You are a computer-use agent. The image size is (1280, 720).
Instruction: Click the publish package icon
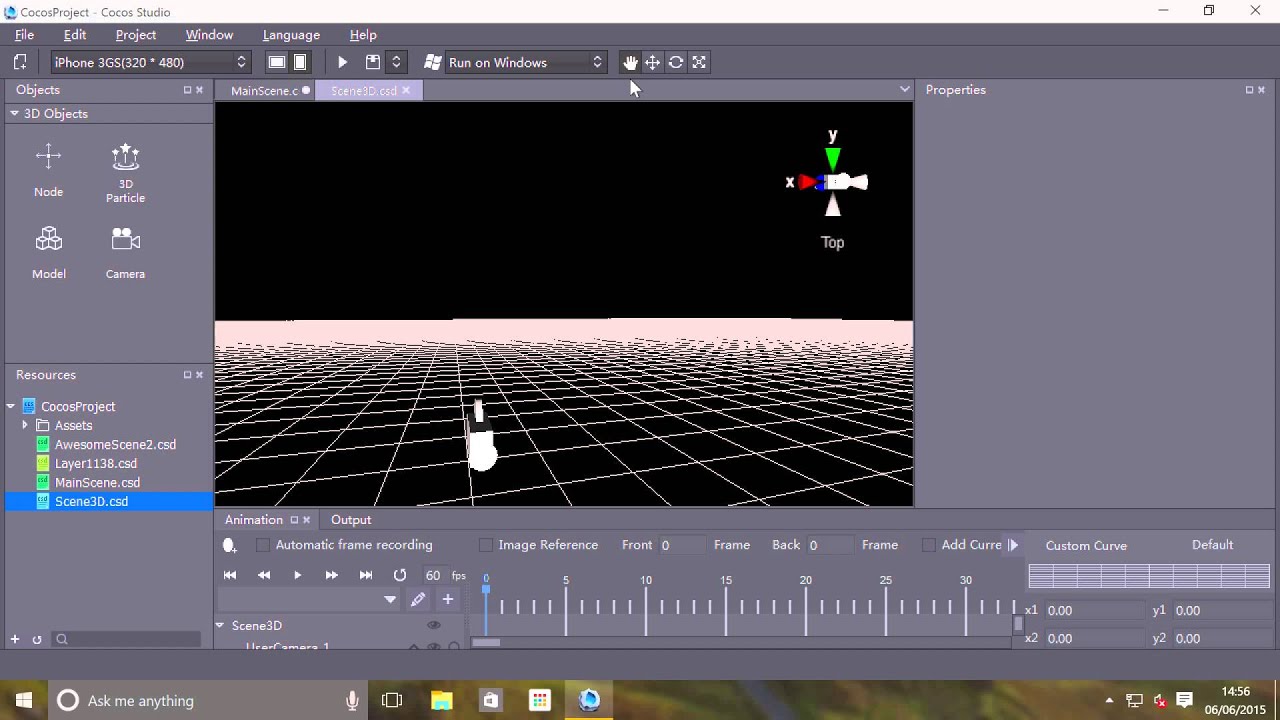coord(373,62)
